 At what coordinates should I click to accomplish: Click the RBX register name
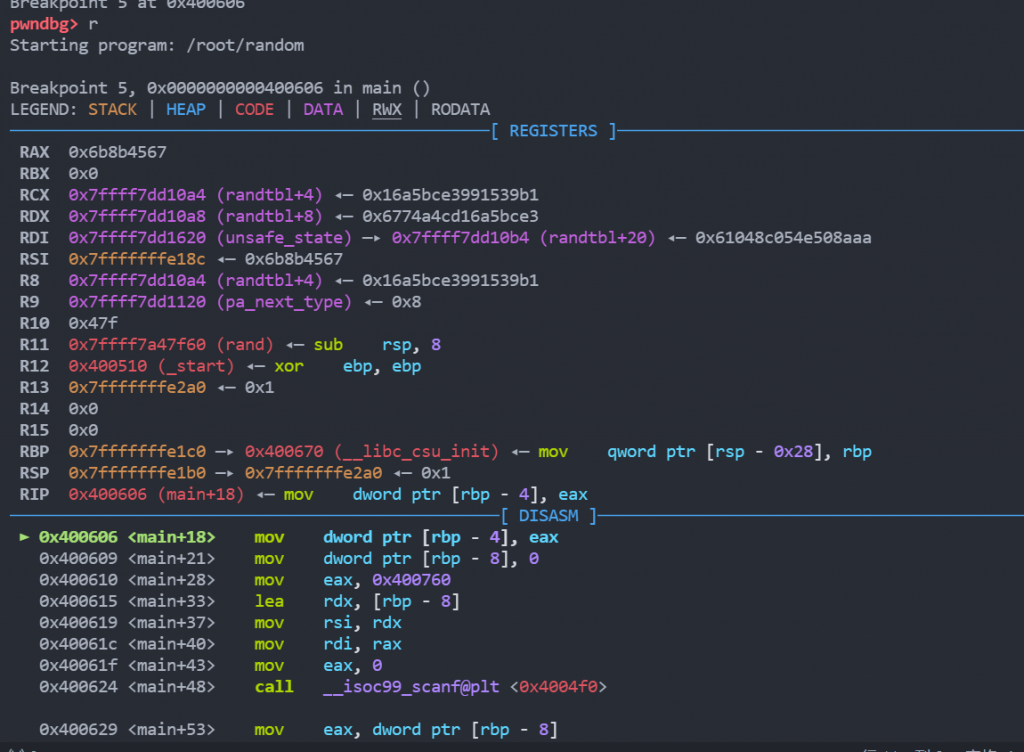(34, 174)
